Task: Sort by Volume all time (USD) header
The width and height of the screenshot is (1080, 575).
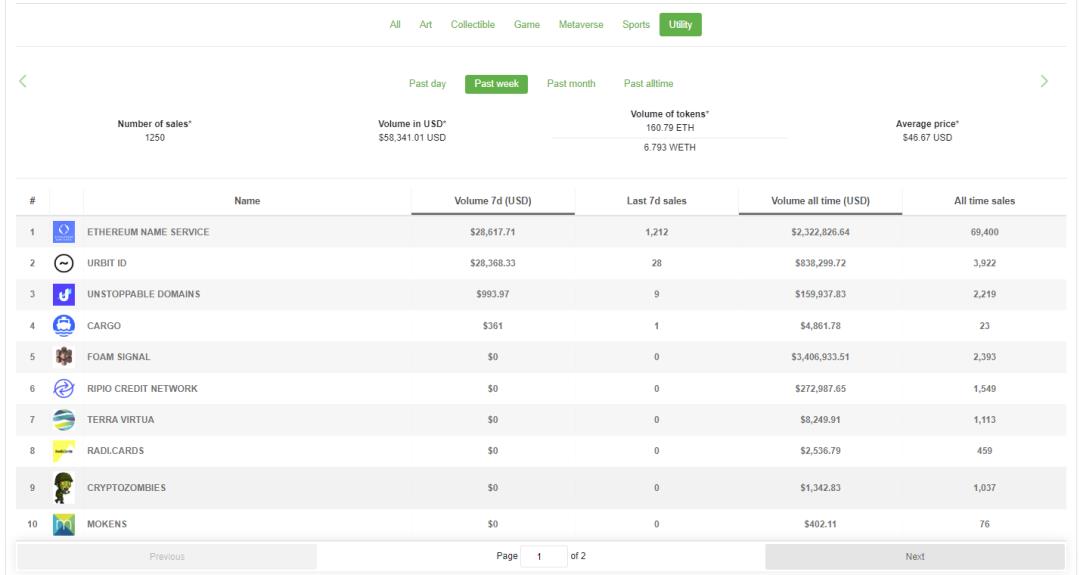Action: (820, 201)
